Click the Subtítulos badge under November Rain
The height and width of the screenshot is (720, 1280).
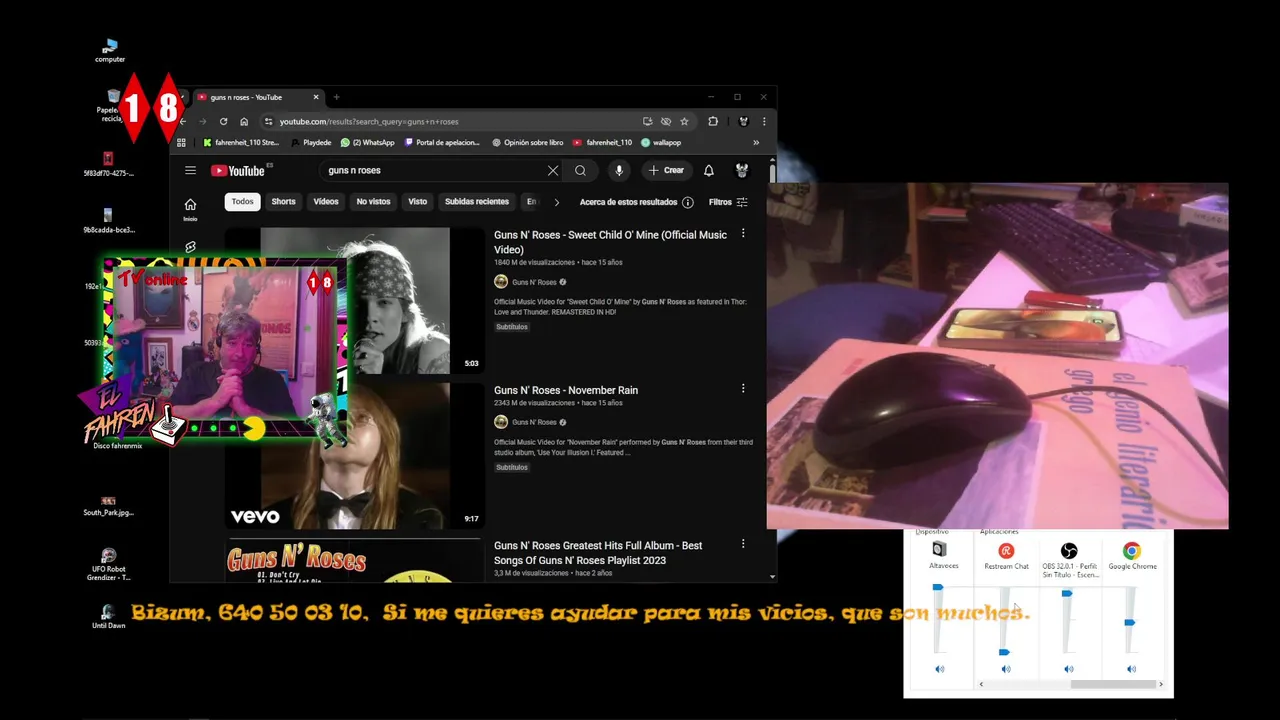512,467
